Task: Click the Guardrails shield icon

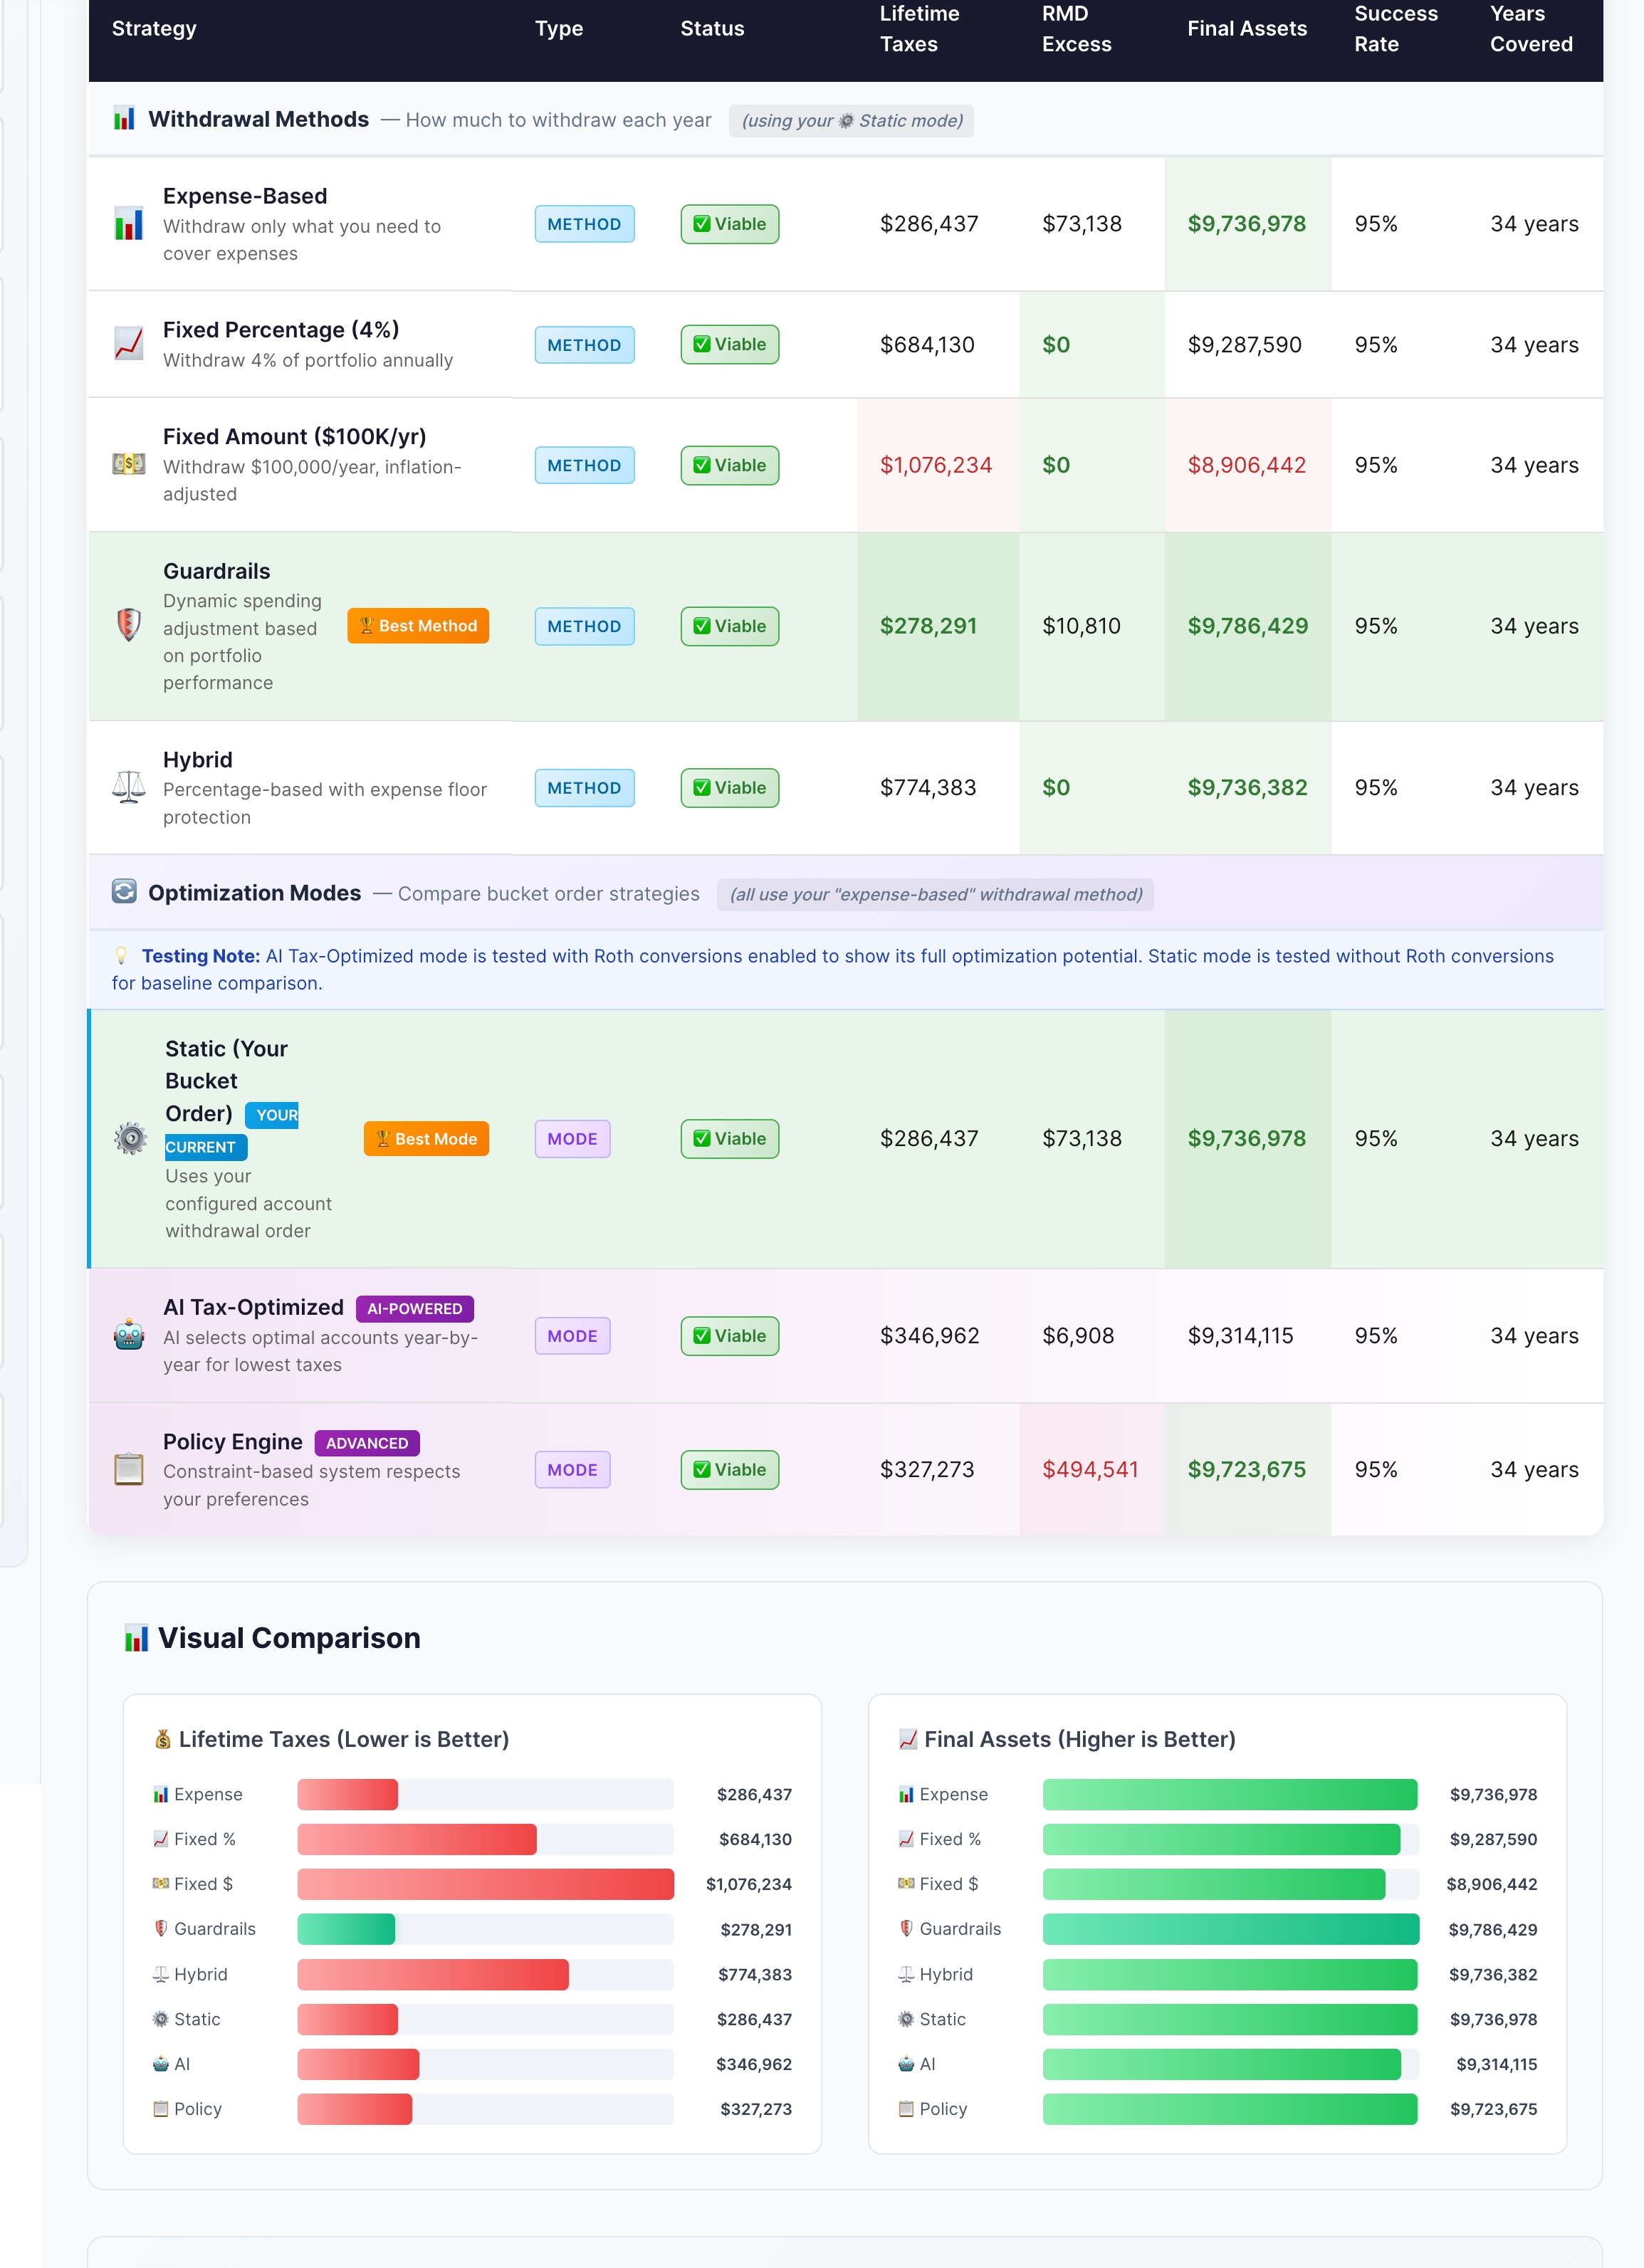Action: 128,625
